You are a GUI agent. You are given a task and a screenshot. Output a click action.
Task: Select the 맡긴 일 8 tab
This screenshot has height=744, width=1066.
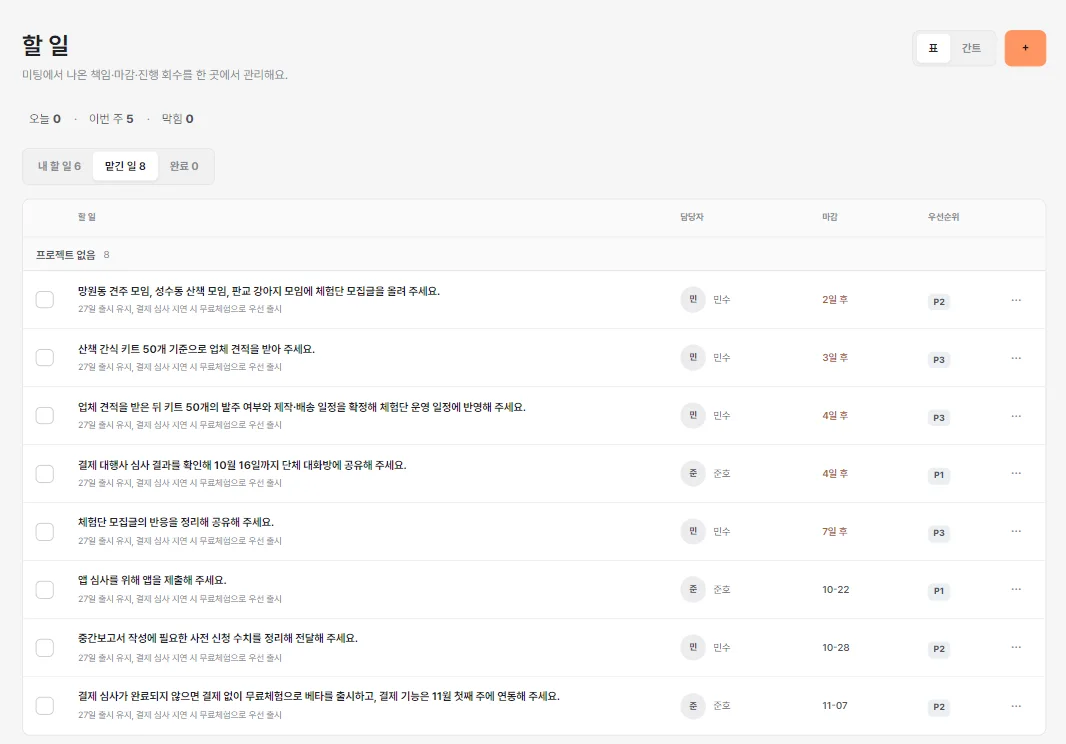click(x=125, y=166)
